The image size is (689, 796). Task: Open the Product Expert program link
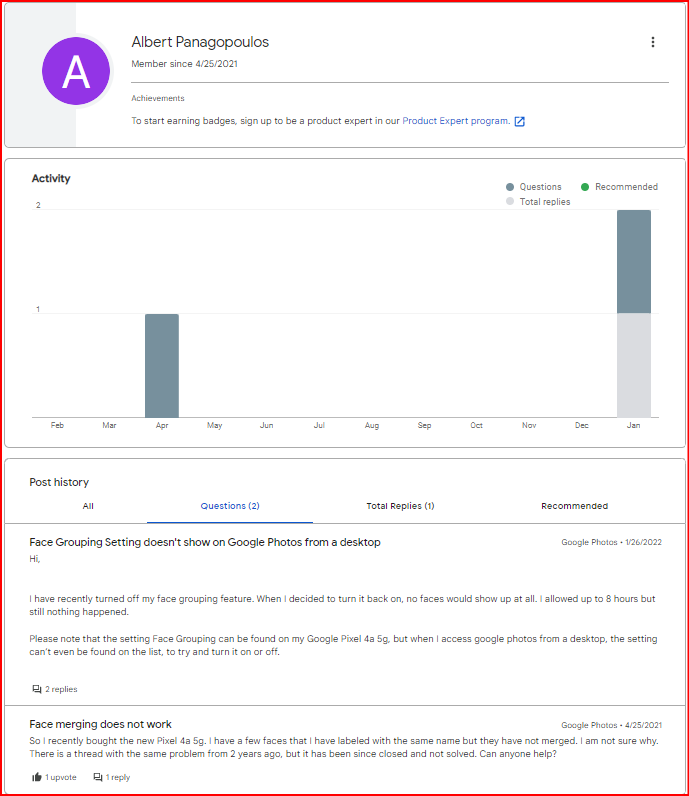[456, 121]
